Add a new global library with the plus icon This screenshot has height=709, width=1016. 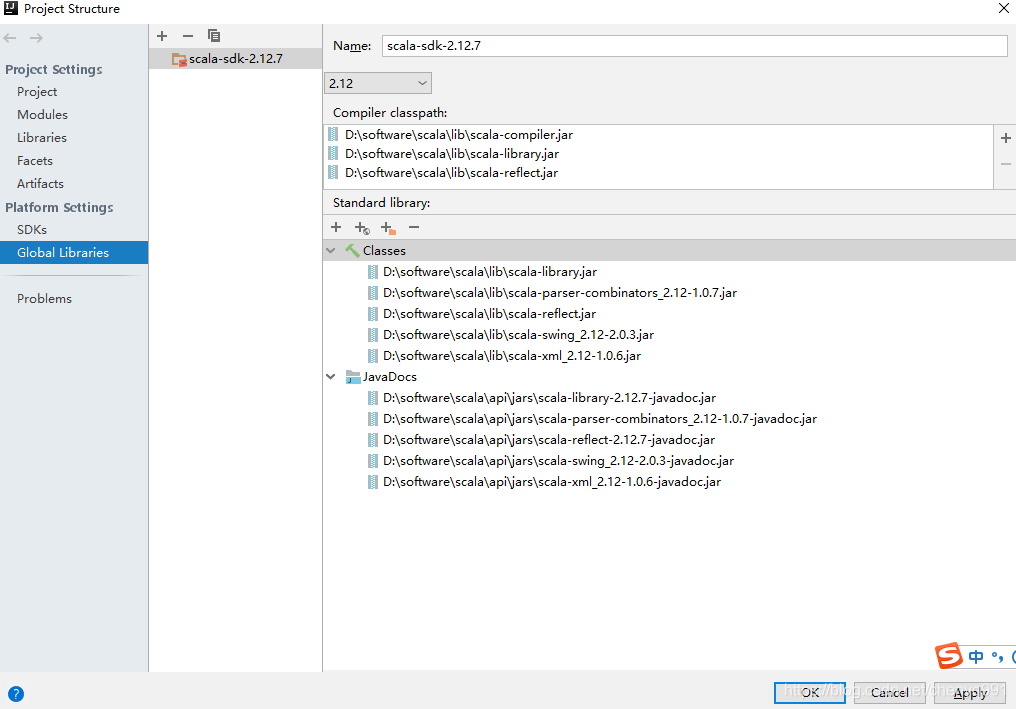point(162,36)
